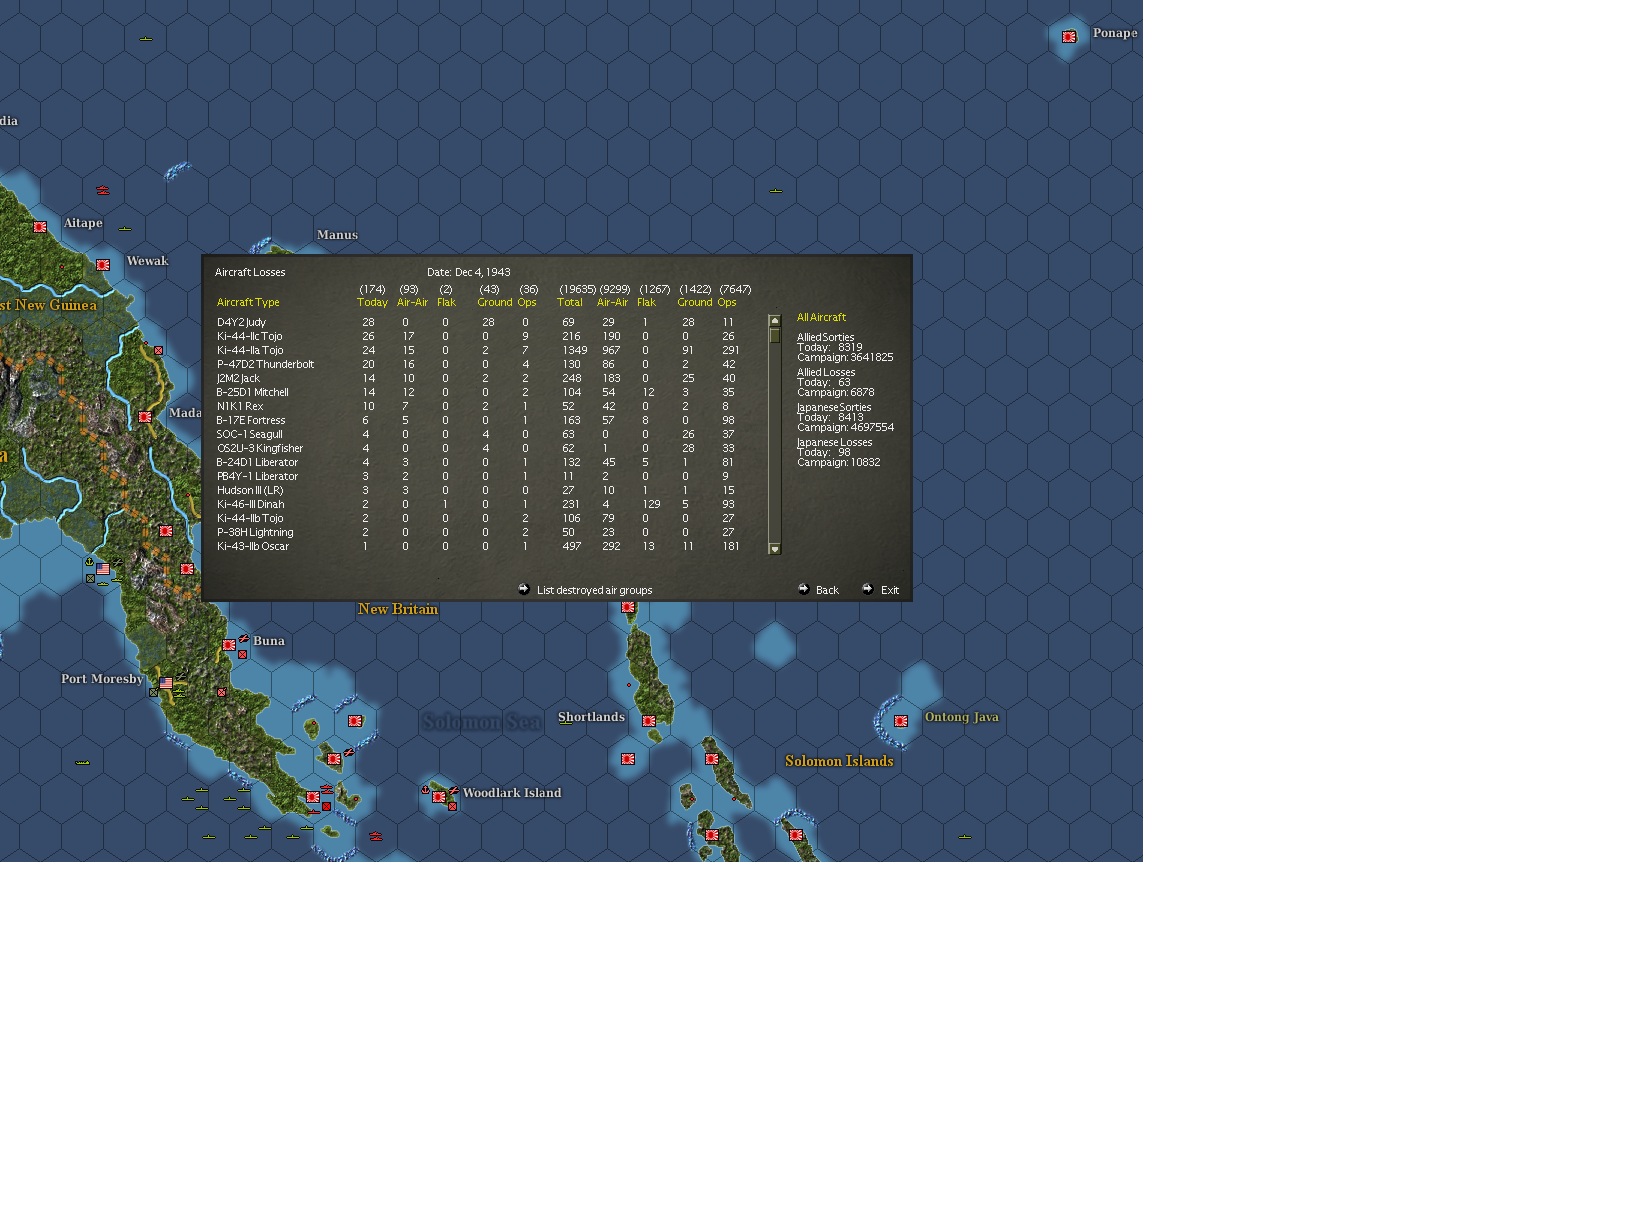This screenshot has width=1640, height=1224.
Task: Click the scroll-up arrow on the list
Action: [775, 318]
